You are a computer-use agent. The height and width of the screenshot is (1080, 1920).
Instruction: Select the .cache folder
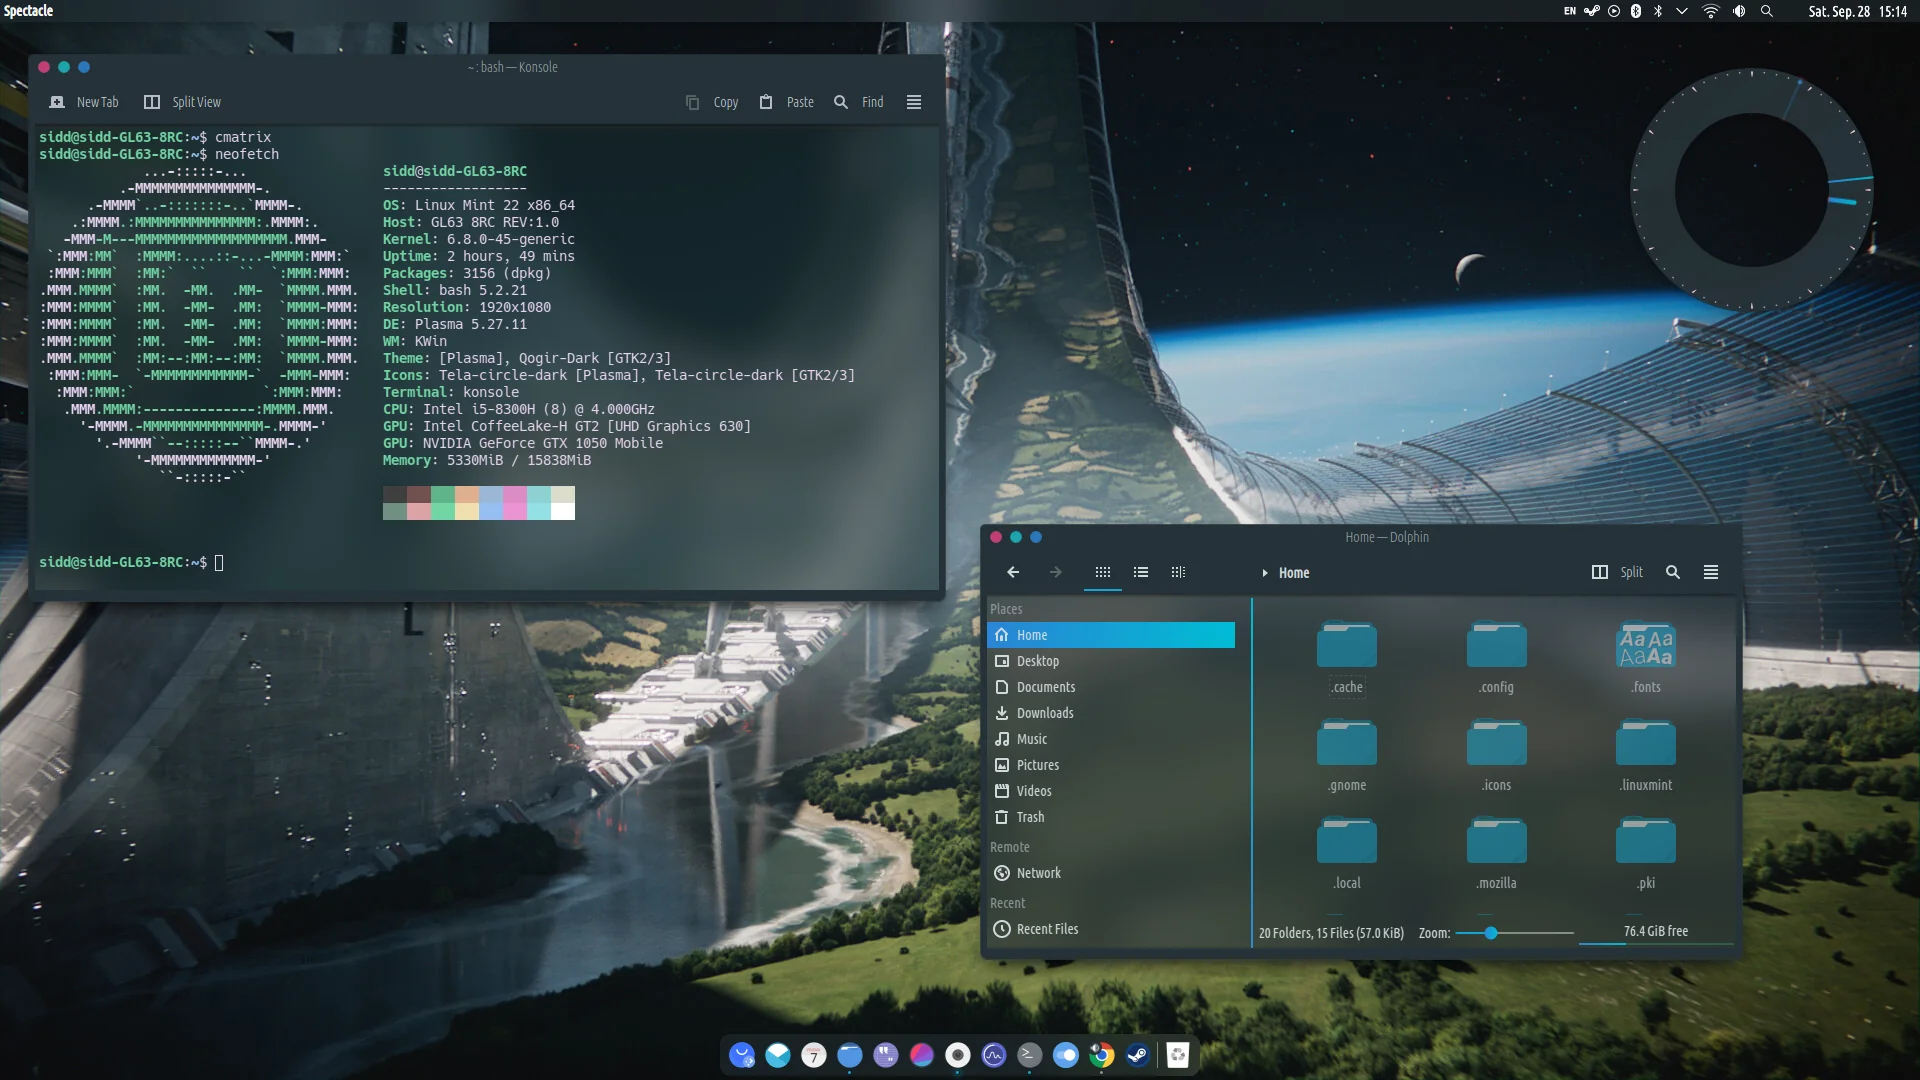[1347, 657]
